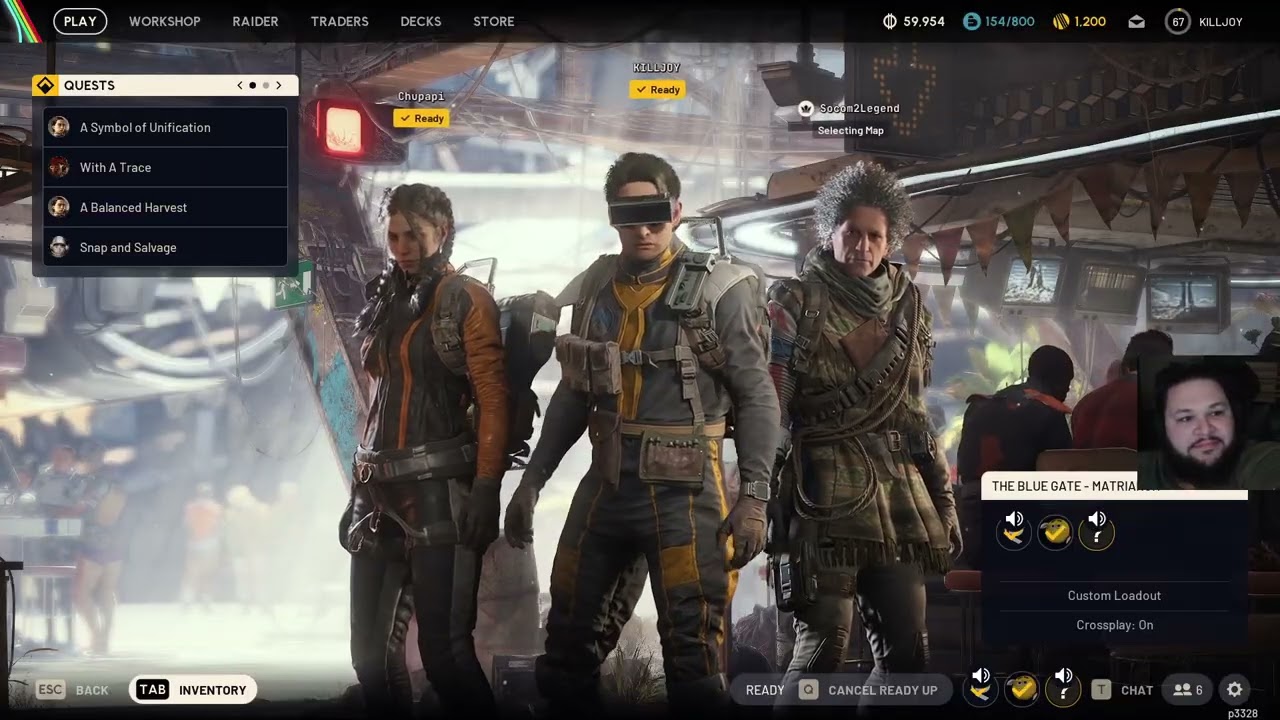Visit the STORE tab
The height and width of the screenshot is (720, 1280).
pos(494,21)
